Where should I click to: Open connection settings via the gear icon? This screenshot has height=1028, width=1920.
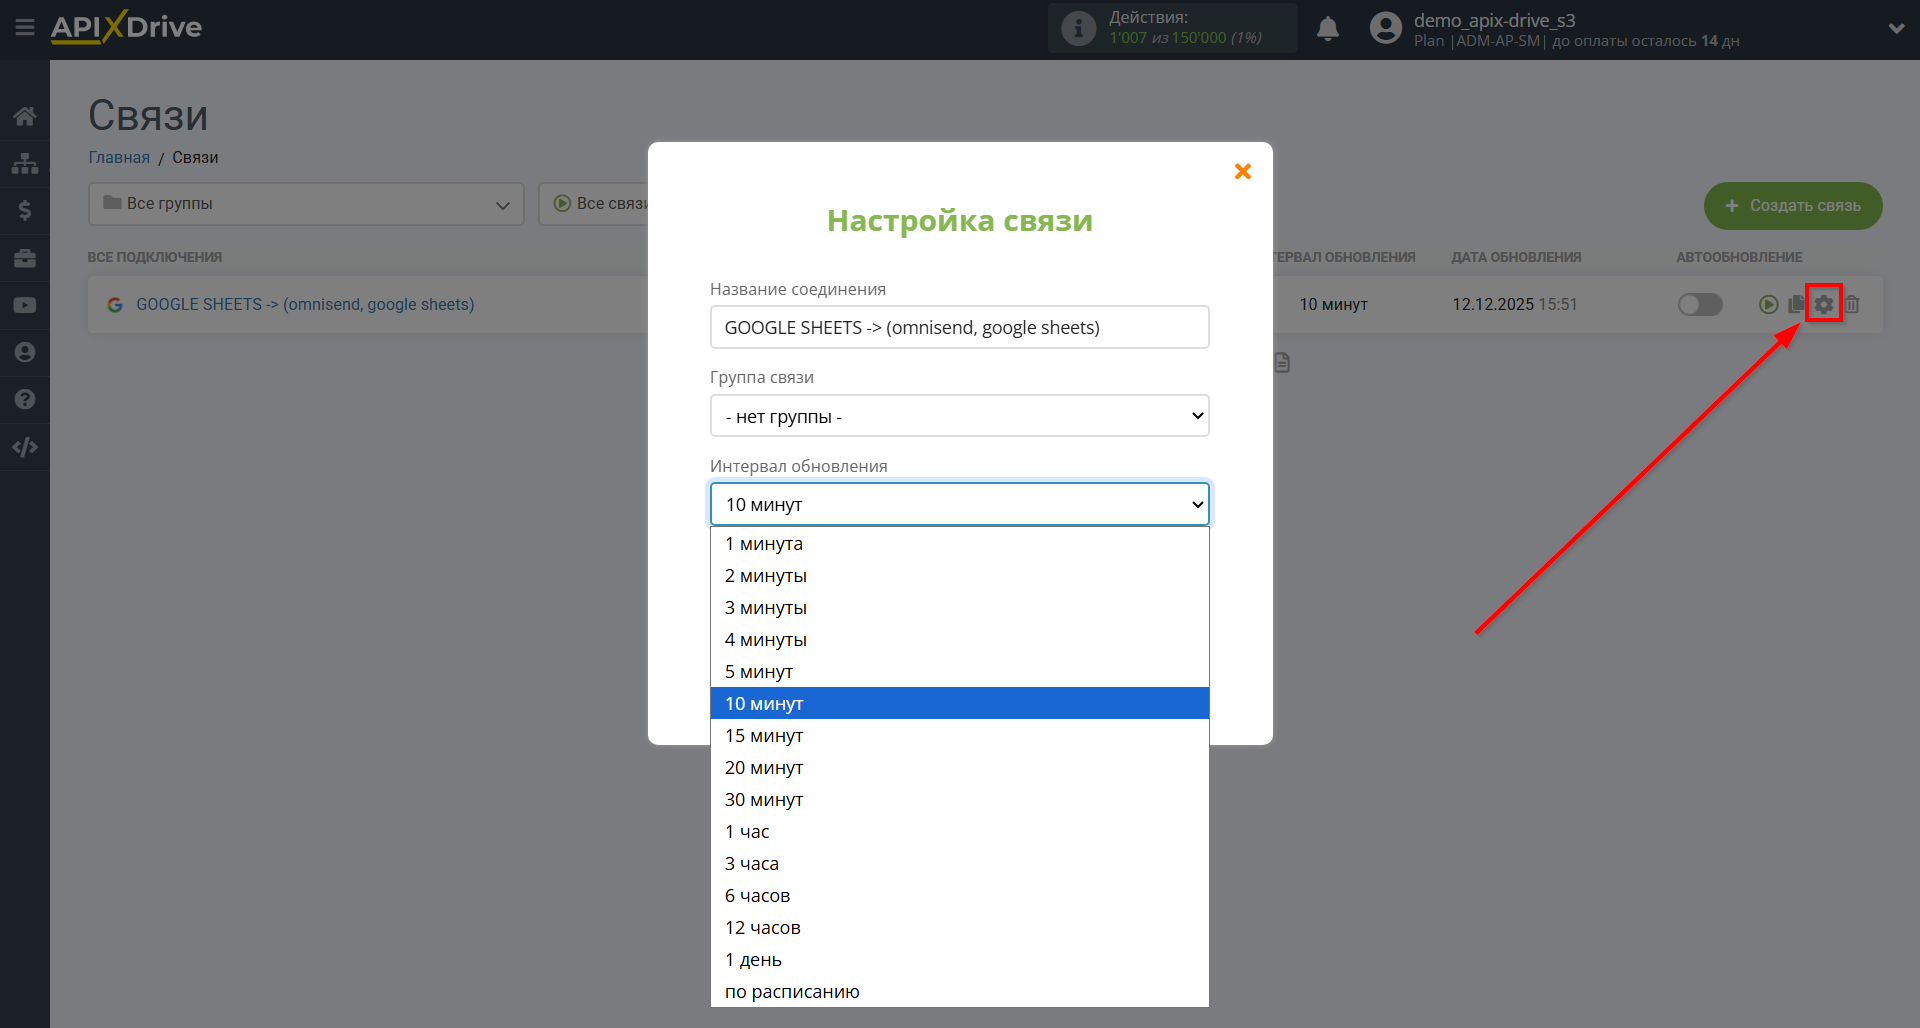click(x=1824, y=303)
